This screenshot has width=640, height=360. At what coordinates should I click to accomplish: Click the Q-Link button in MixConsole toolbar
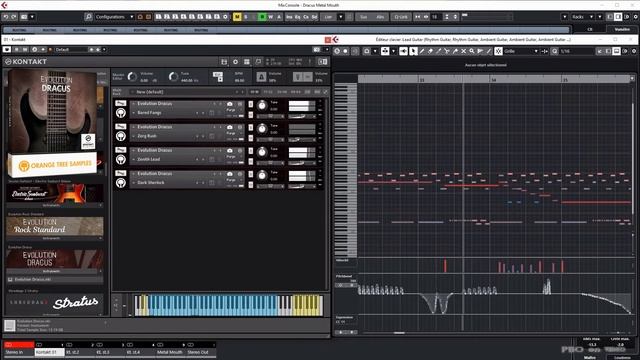tap(401, 17)
